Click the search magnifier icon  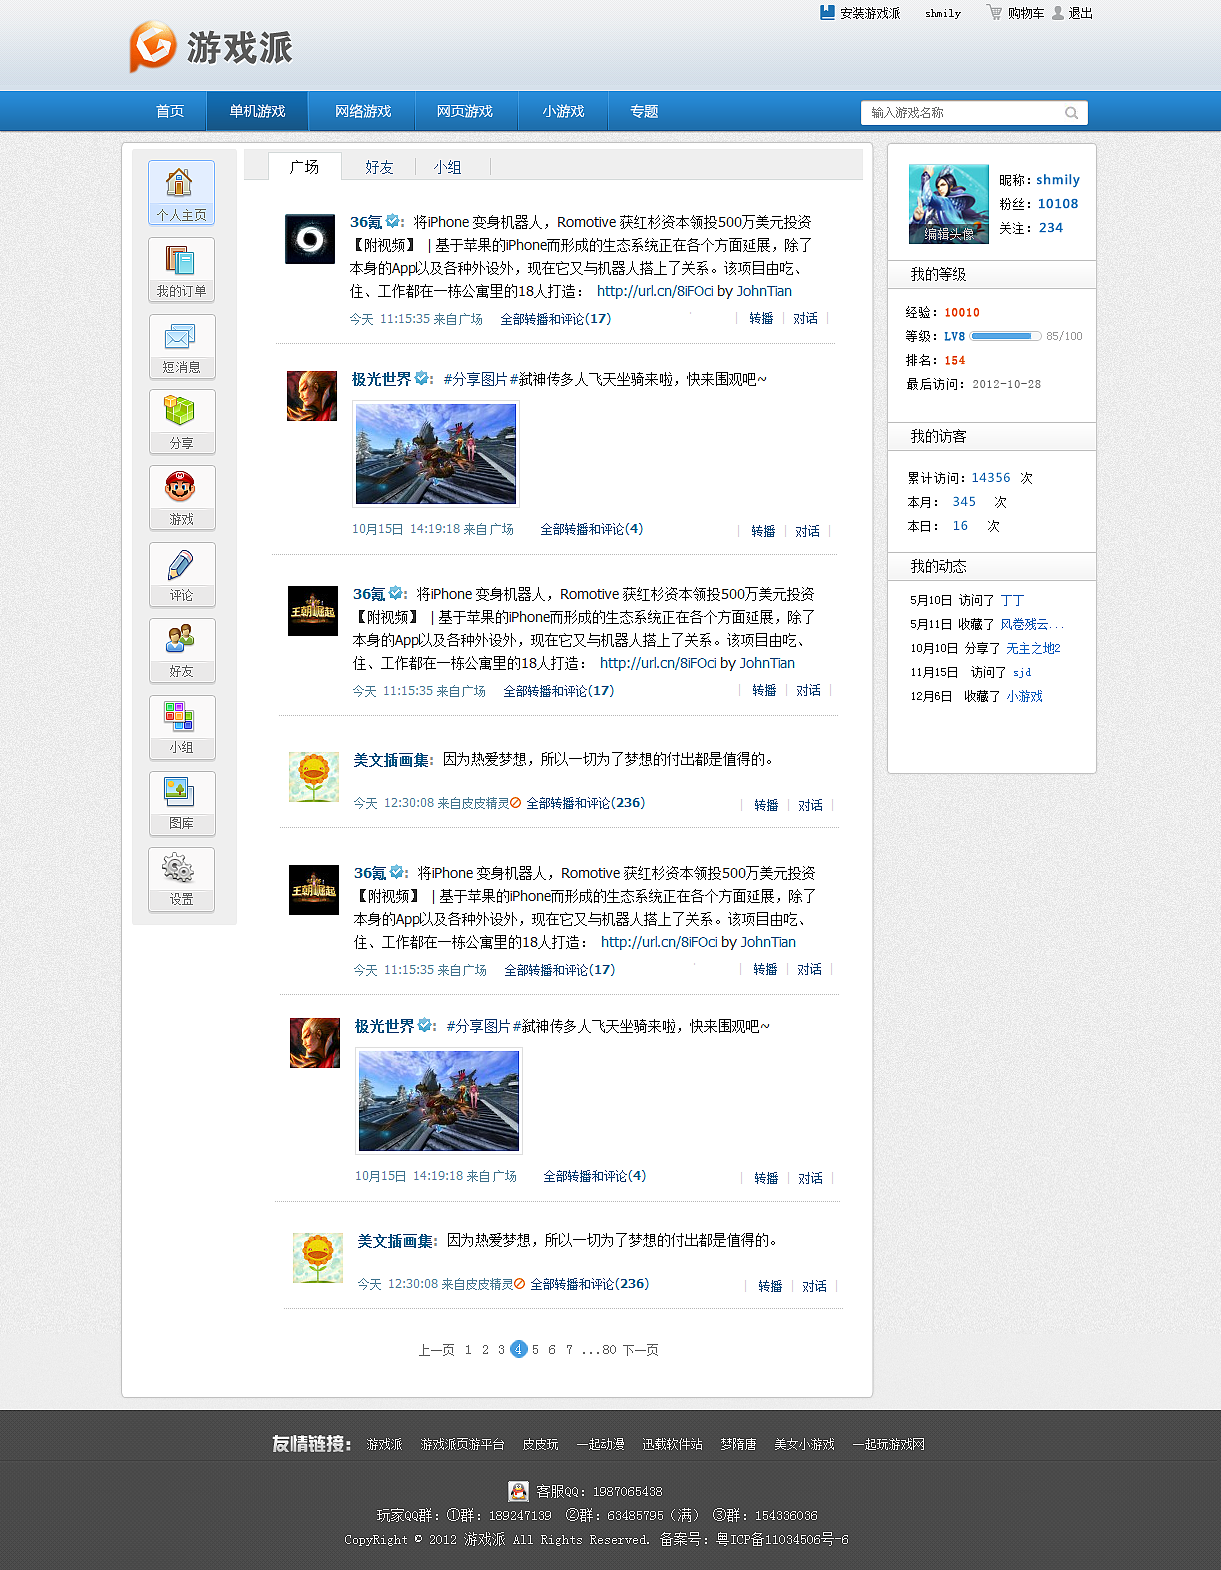point(1071,113)
